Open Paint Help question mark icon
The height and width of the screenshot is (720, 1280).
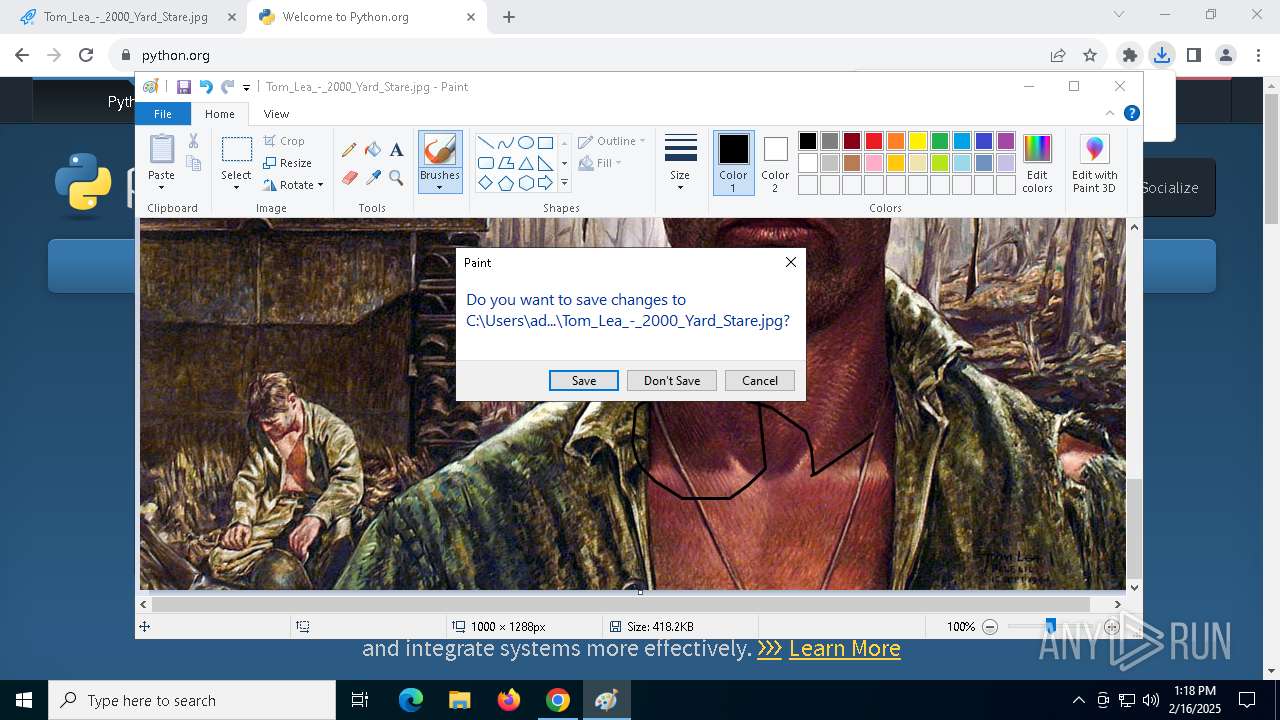click(1131, 113)
